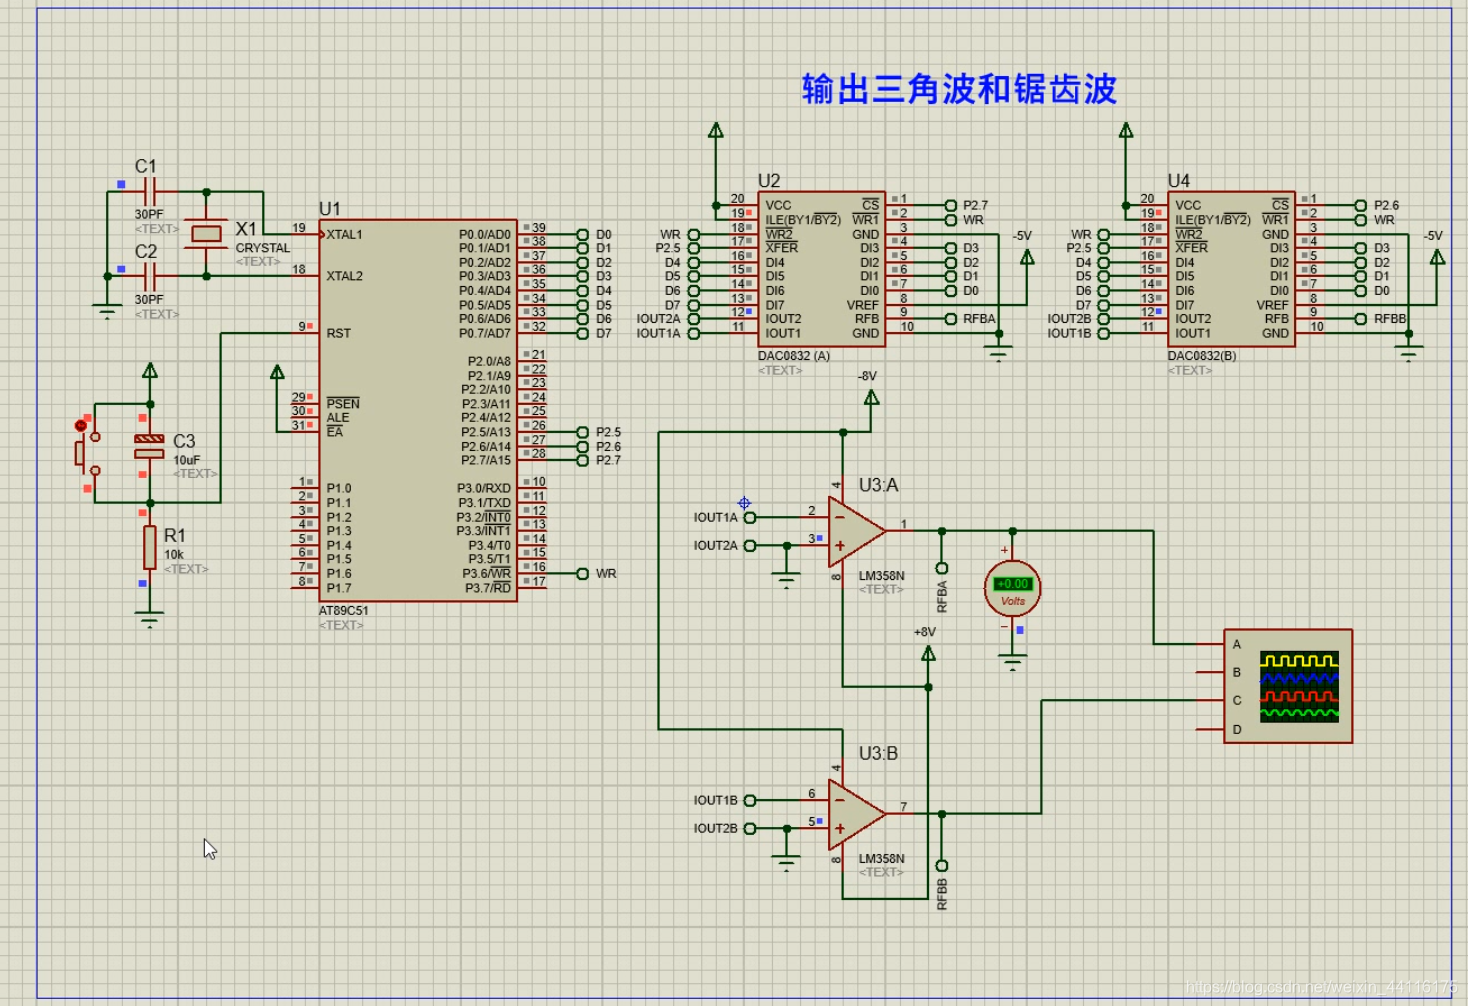Viewport: 1468px width, 1006px height.
Task: Click the LM358N label under U3:A
Action: [x=881, y=576]
